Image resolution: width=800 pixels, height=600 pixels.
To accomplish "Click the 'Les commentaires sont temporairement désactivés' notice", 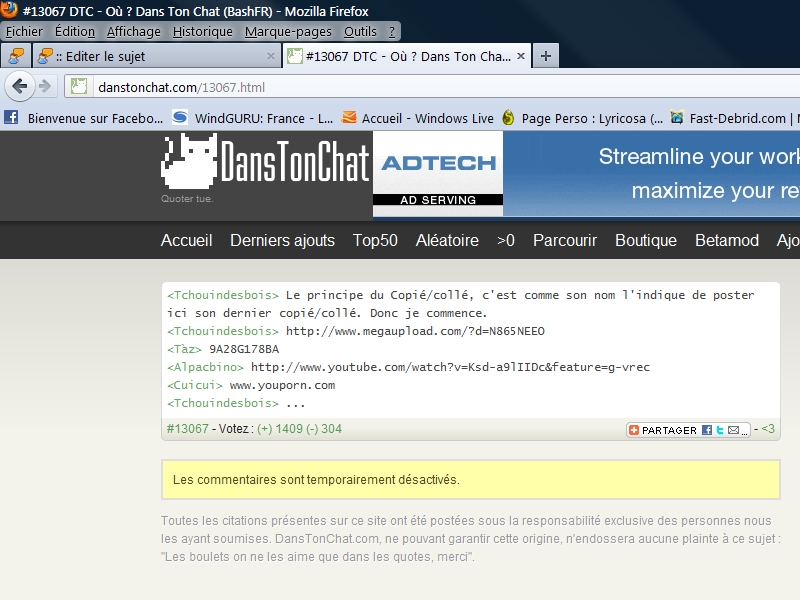I will click(470, 480).
